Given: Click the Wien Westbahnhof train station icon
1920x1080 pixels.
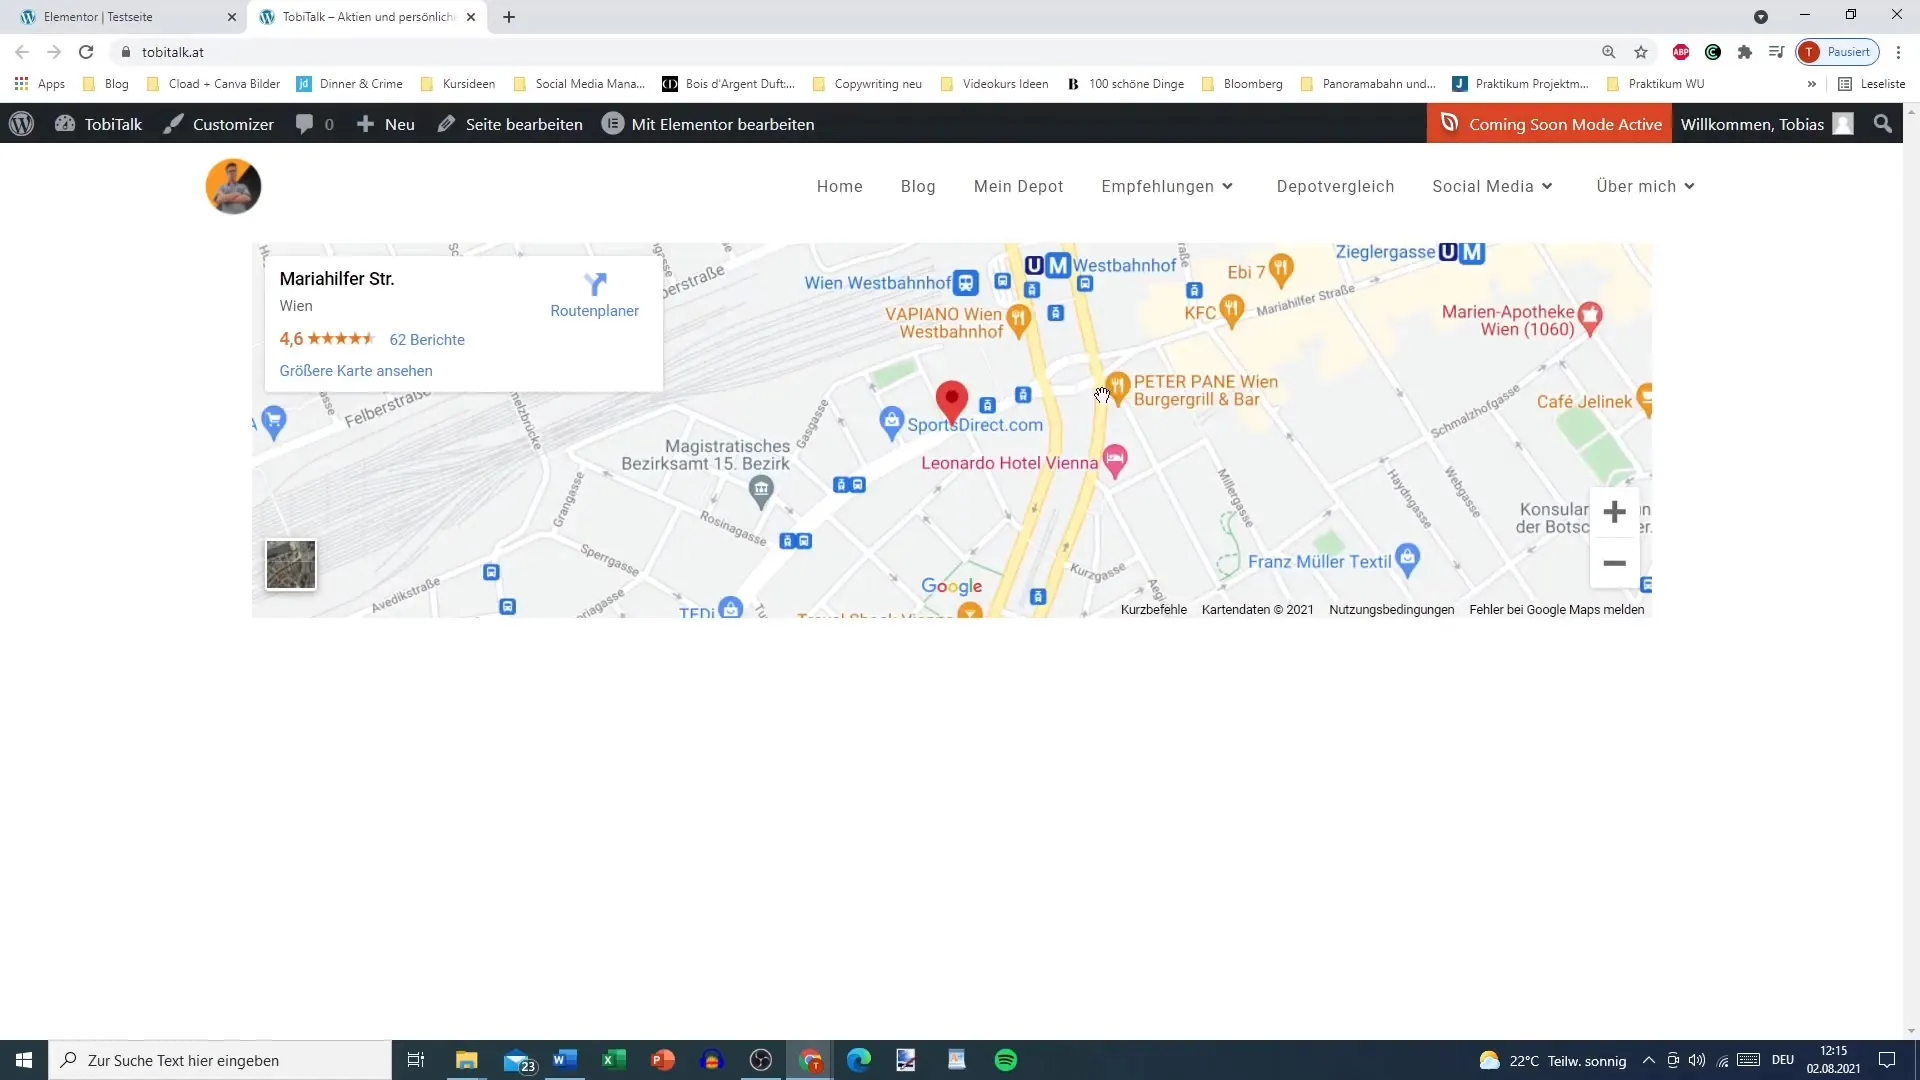Looking at the screenshot, I should coord(965,283).
